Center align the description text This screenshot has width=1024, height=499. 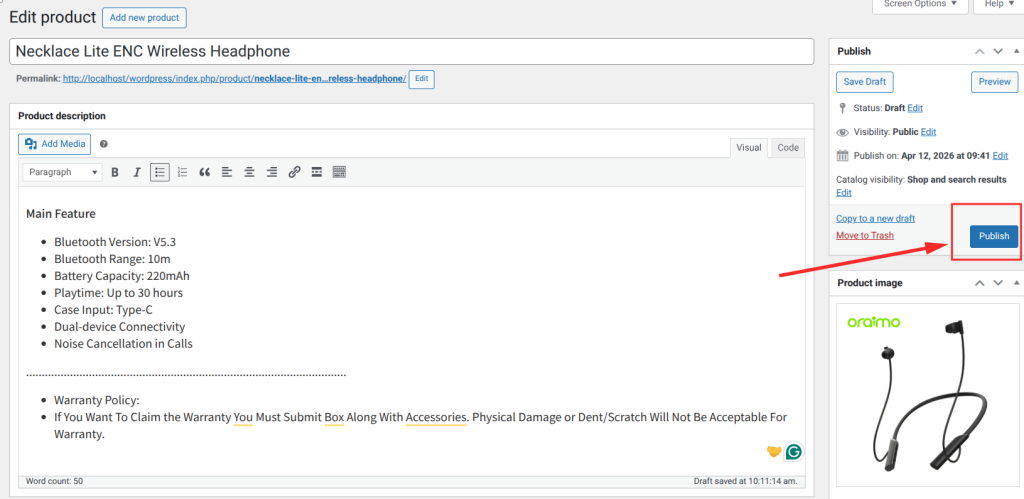(x=249, y=172)
